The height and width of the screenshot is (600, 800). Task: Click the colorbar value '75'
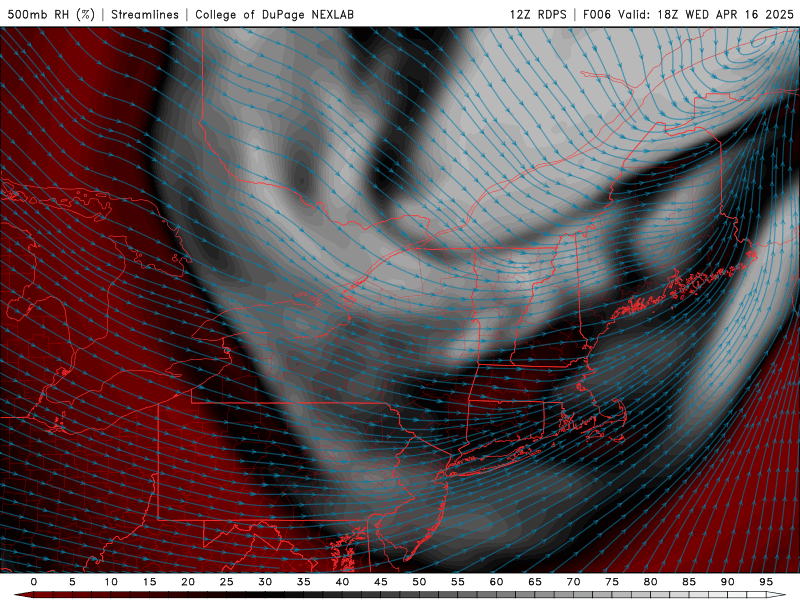pos(612,582)
